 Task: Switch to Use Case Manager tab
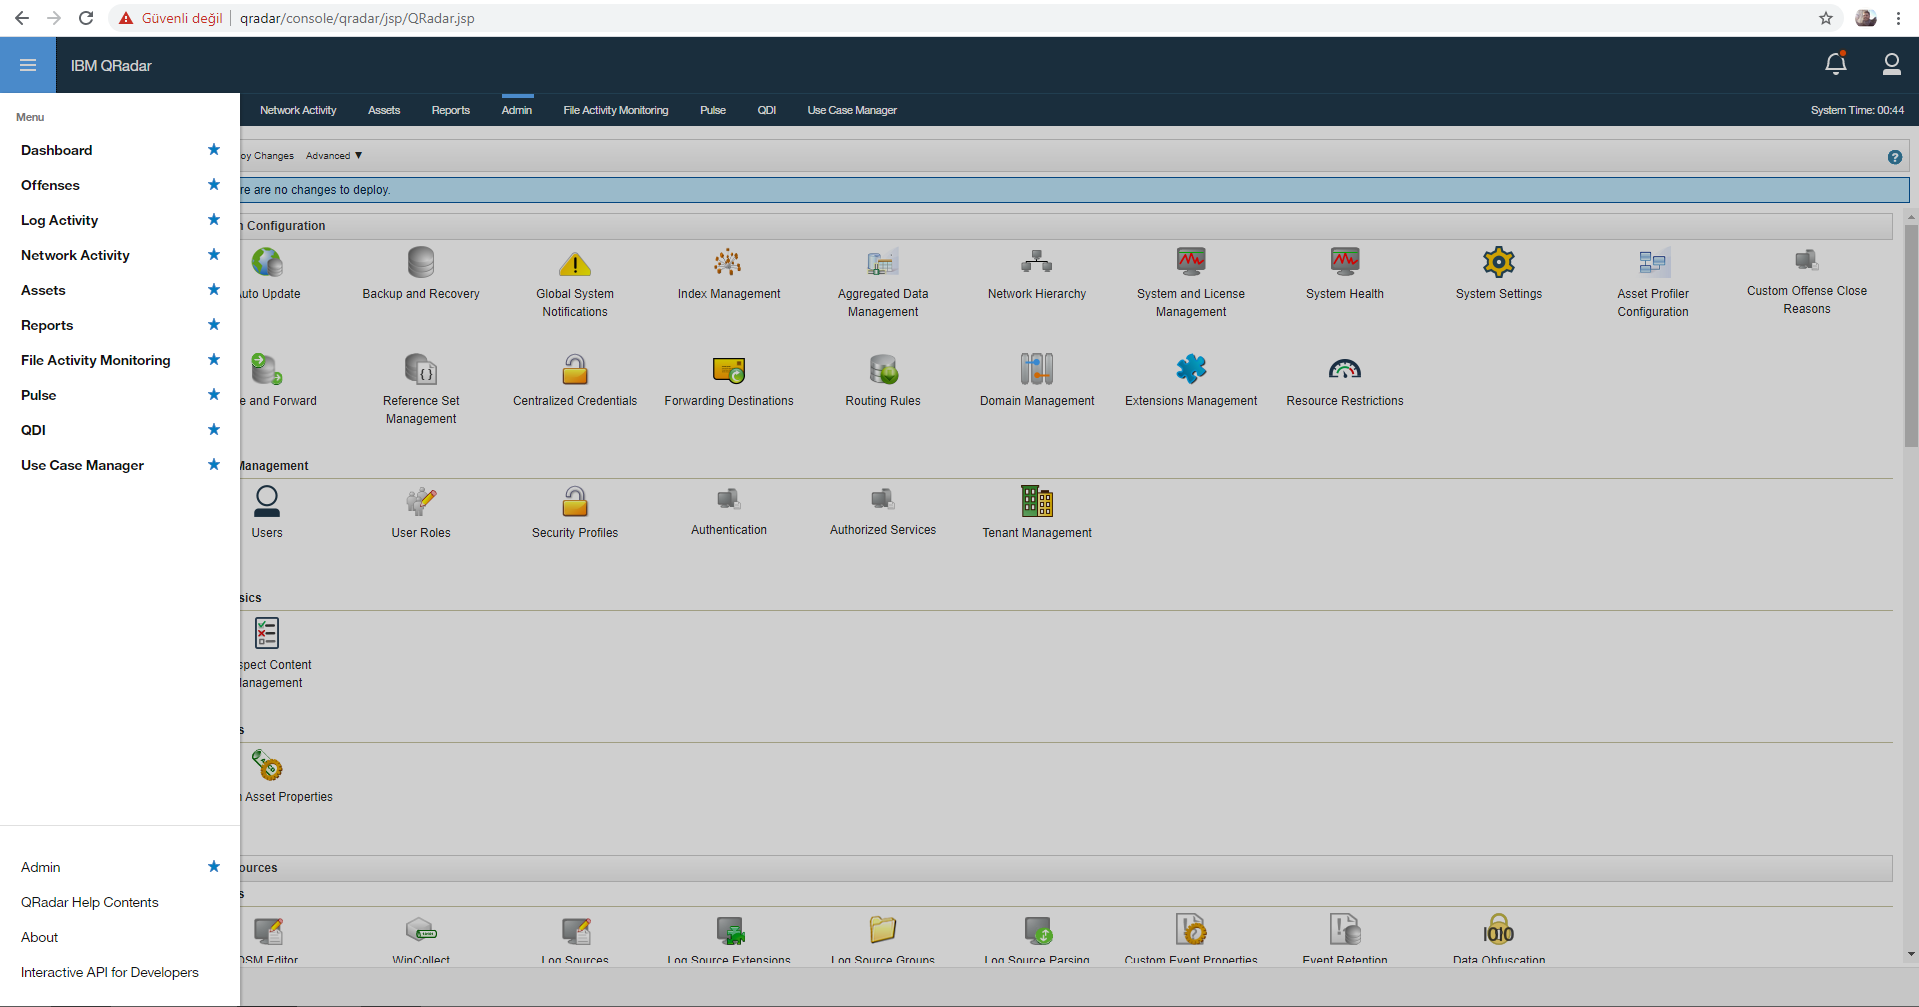click(x=852, y=110)
